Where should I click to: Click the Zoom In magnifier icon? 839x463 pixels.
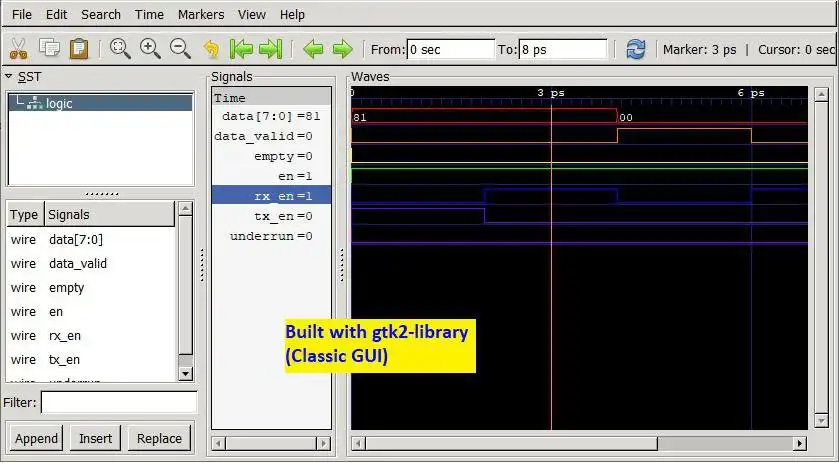(x=150, y=49)
